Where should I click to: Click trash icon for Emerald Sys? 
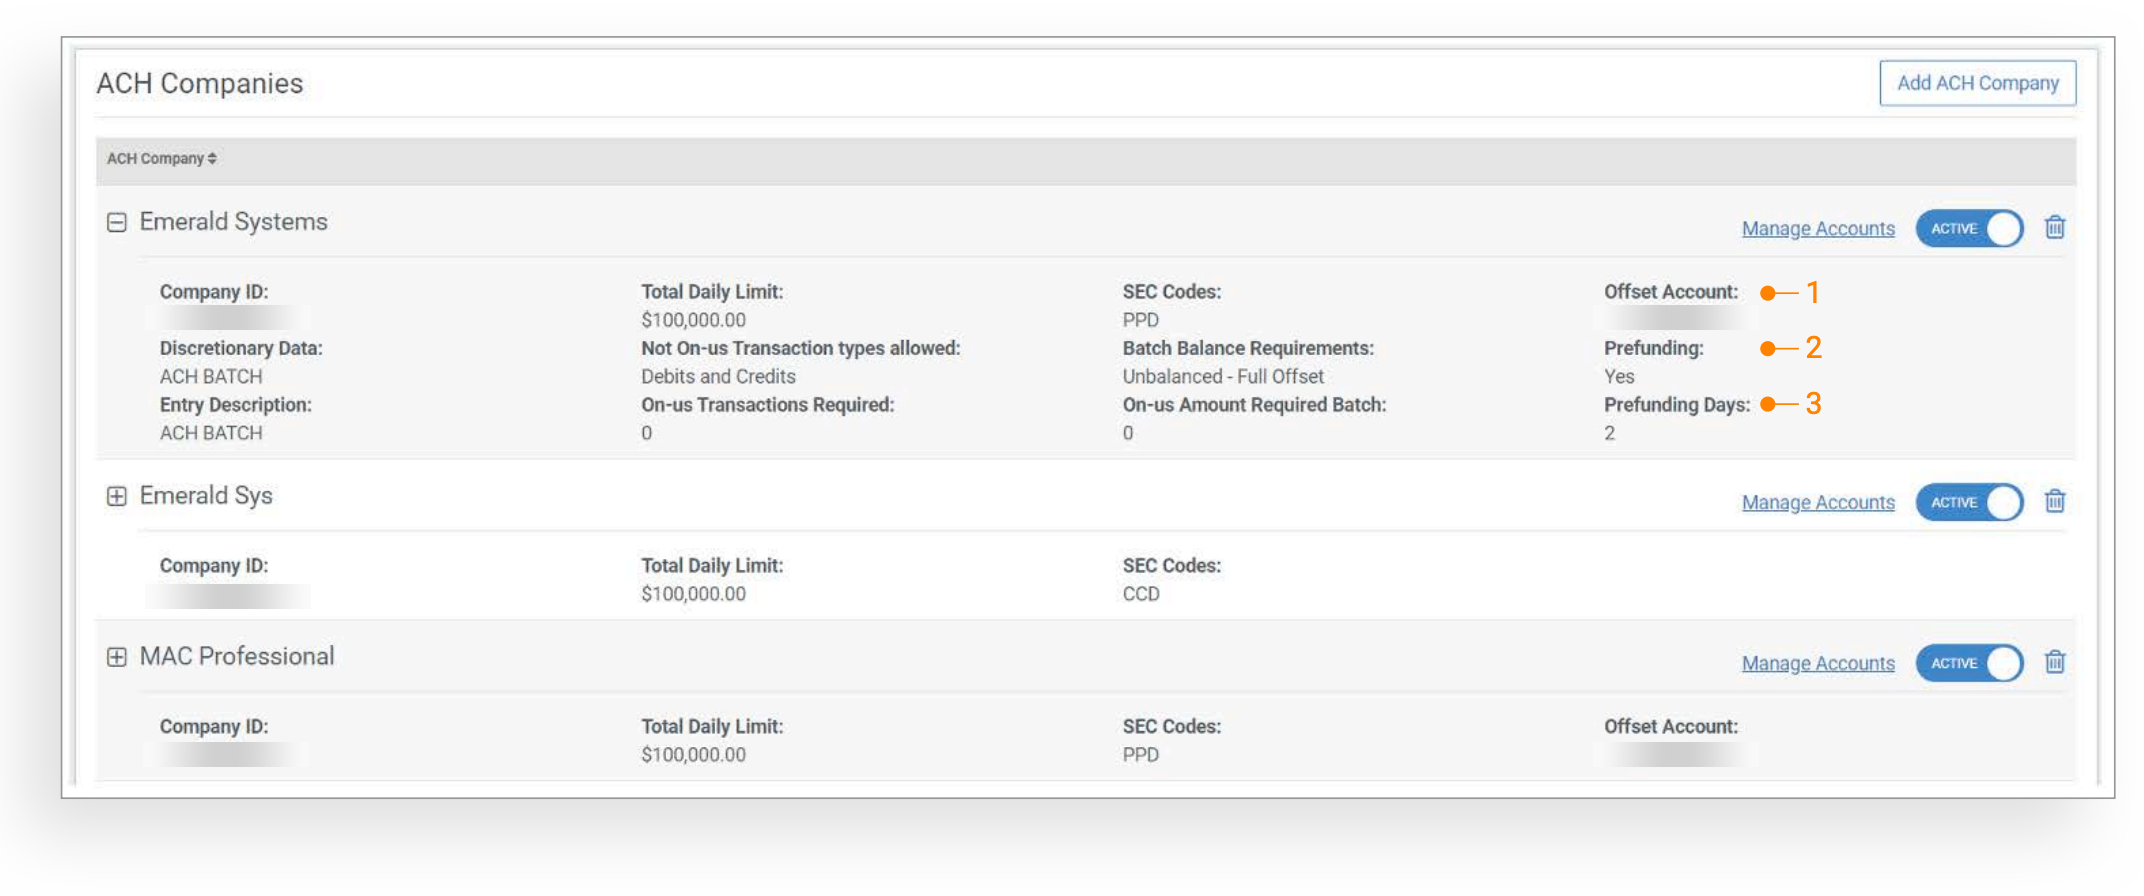tap(2054, 501)
